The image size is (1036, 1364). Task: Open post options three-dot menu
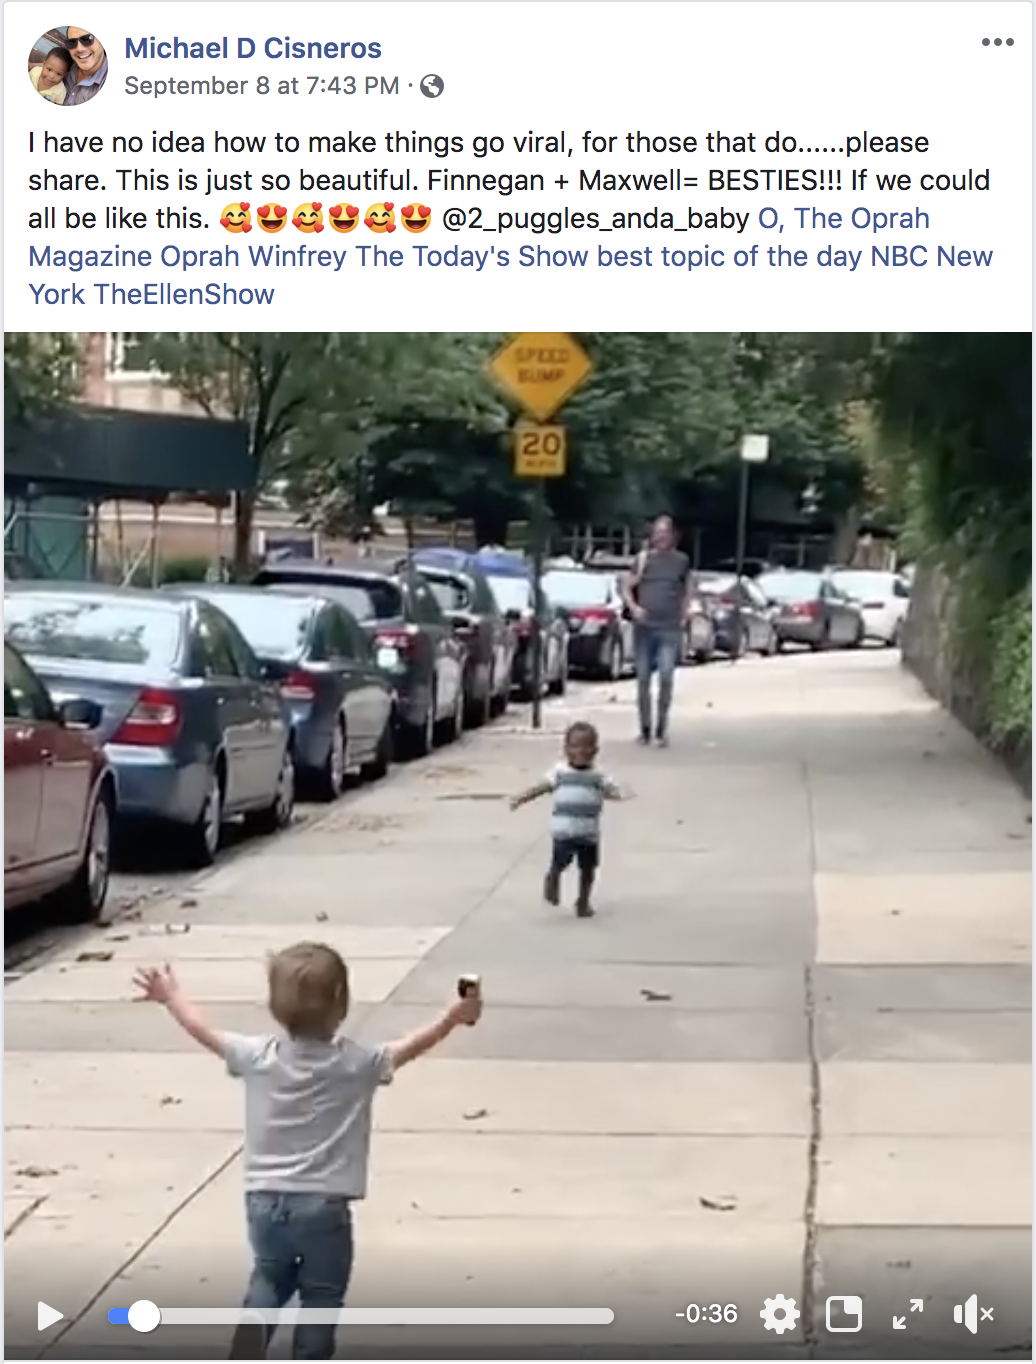point(997,42)
